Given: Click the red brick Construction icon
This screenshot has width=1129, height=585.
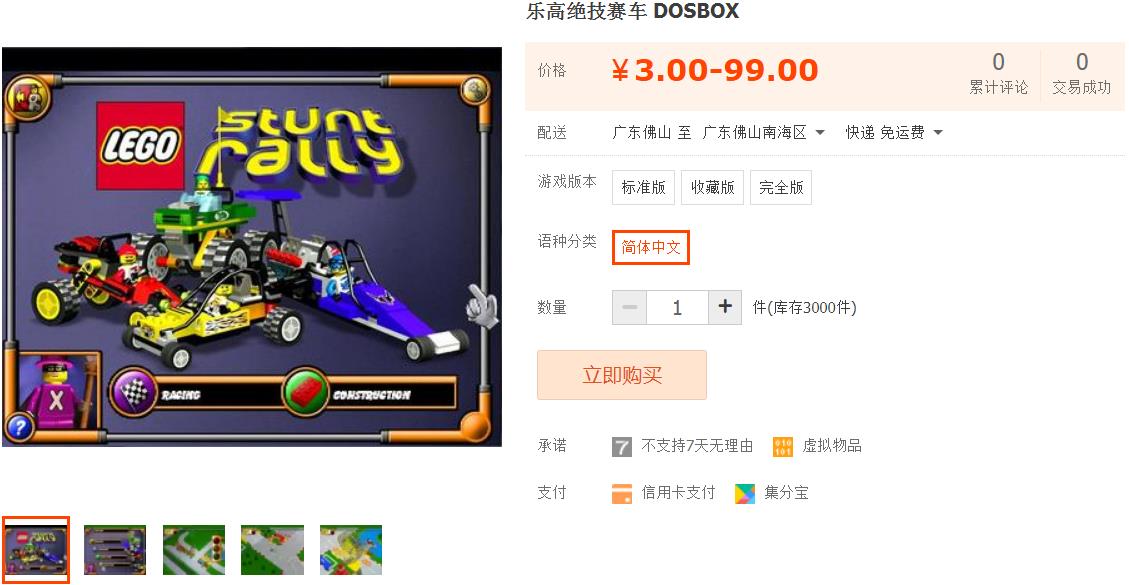Looking at the screenshot, I should coord(305,392).
